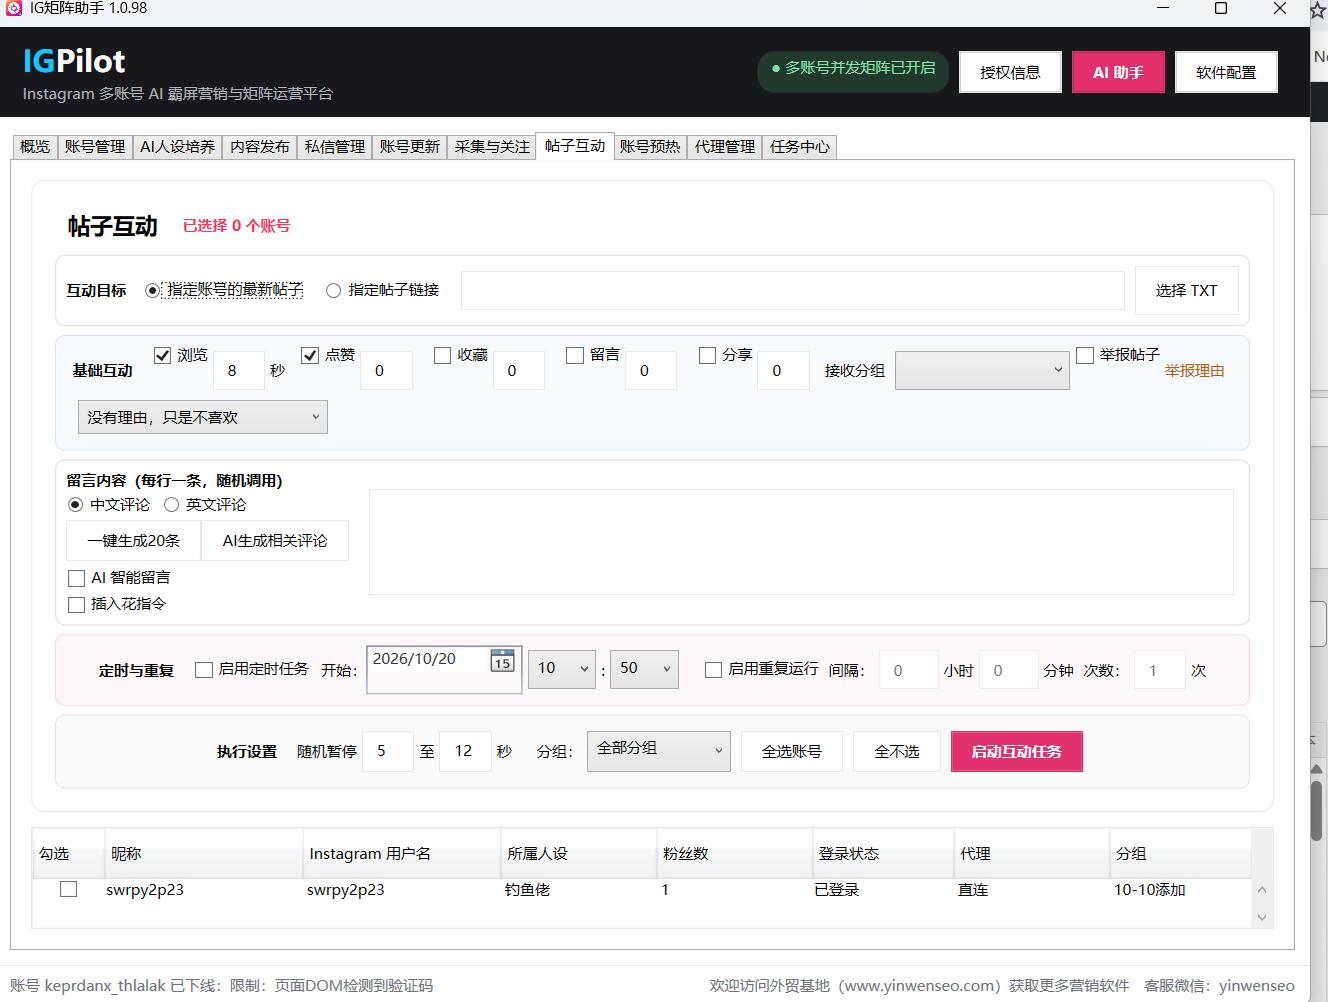Expand the 全部分组 group dropdown

[659, 751]
